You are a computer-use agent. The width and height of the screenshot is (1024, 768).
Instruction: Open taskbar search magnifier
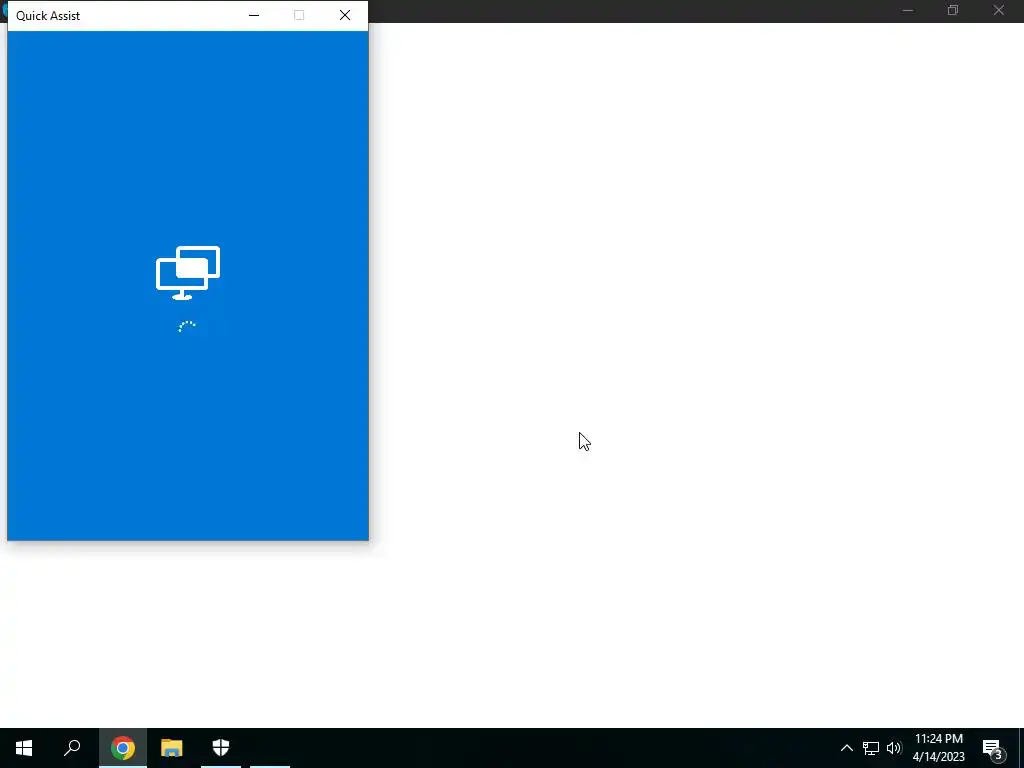tap(72, 748)
